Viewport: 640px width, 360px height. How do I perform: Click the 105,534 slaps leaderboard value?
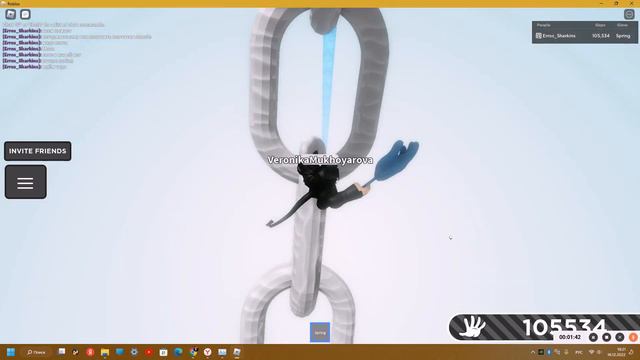pyautogui.click(x=601, y=36)
